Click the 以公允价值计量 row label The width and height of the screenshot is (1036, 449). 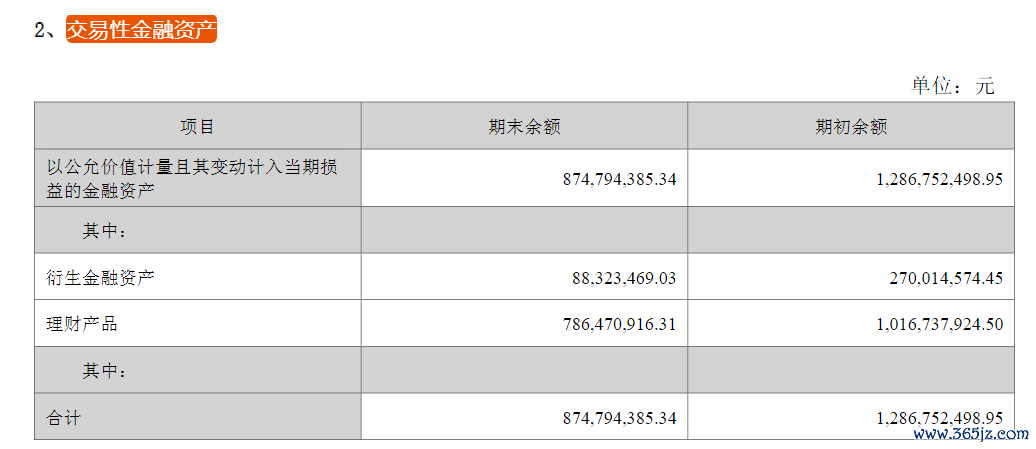click(192, 178)
